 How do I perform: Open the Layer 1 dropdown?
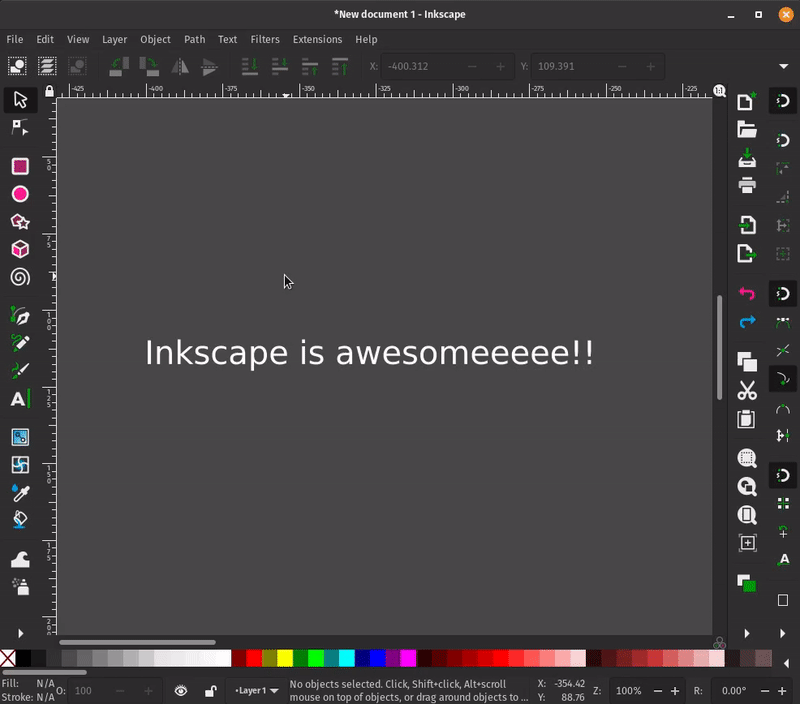point(256,690)
